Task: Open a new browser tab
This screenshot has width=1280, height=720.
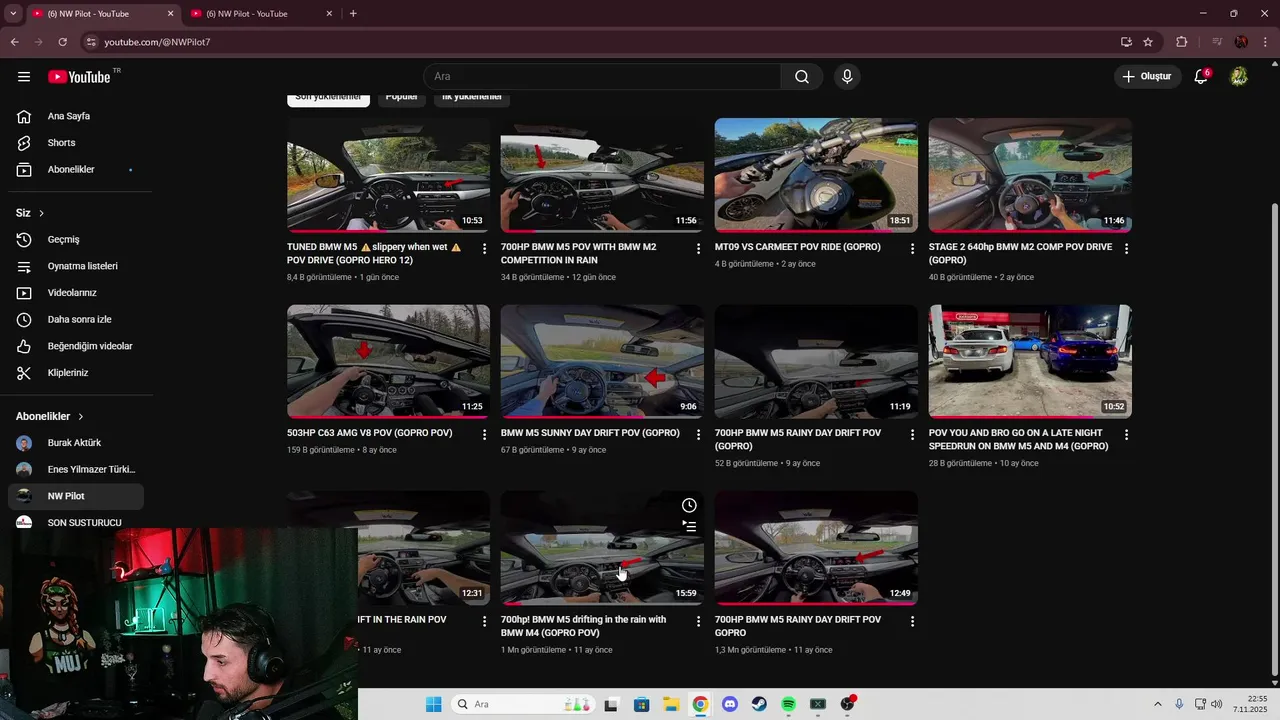Action: (x=353, y=14)
